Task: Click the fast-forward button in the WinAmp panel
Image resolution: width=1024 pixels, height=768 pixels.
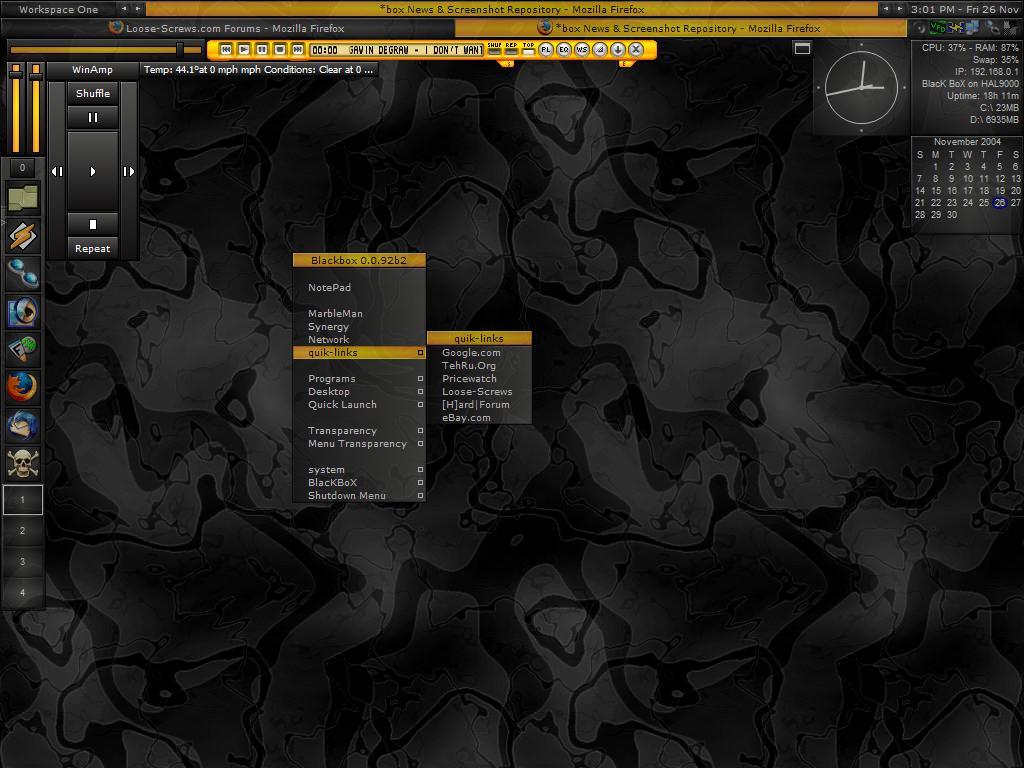Action: [x=129, y=171]
